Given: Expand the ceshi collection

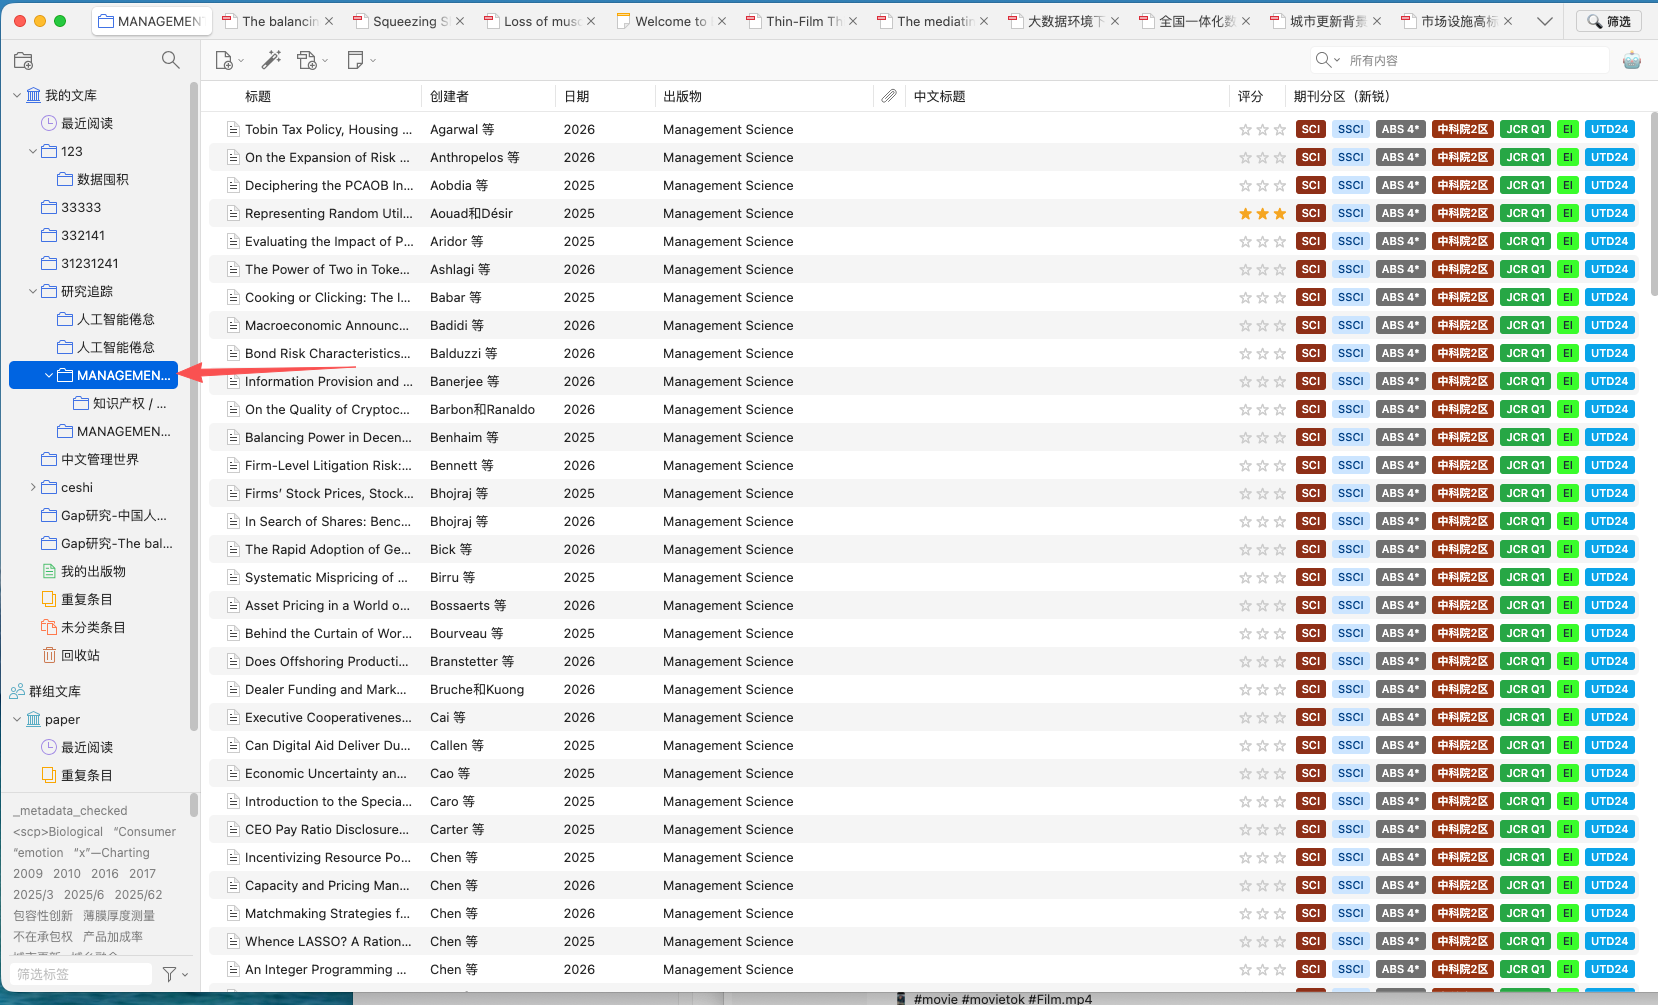Looking at the screenshot, I should (33, 487).
